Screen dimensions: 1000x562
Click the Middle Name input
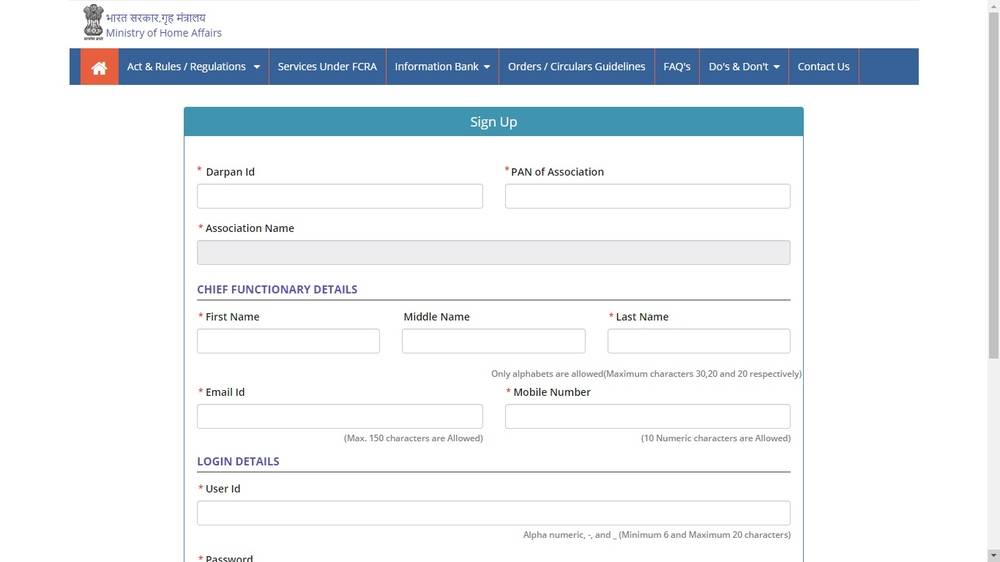point(494,341)
